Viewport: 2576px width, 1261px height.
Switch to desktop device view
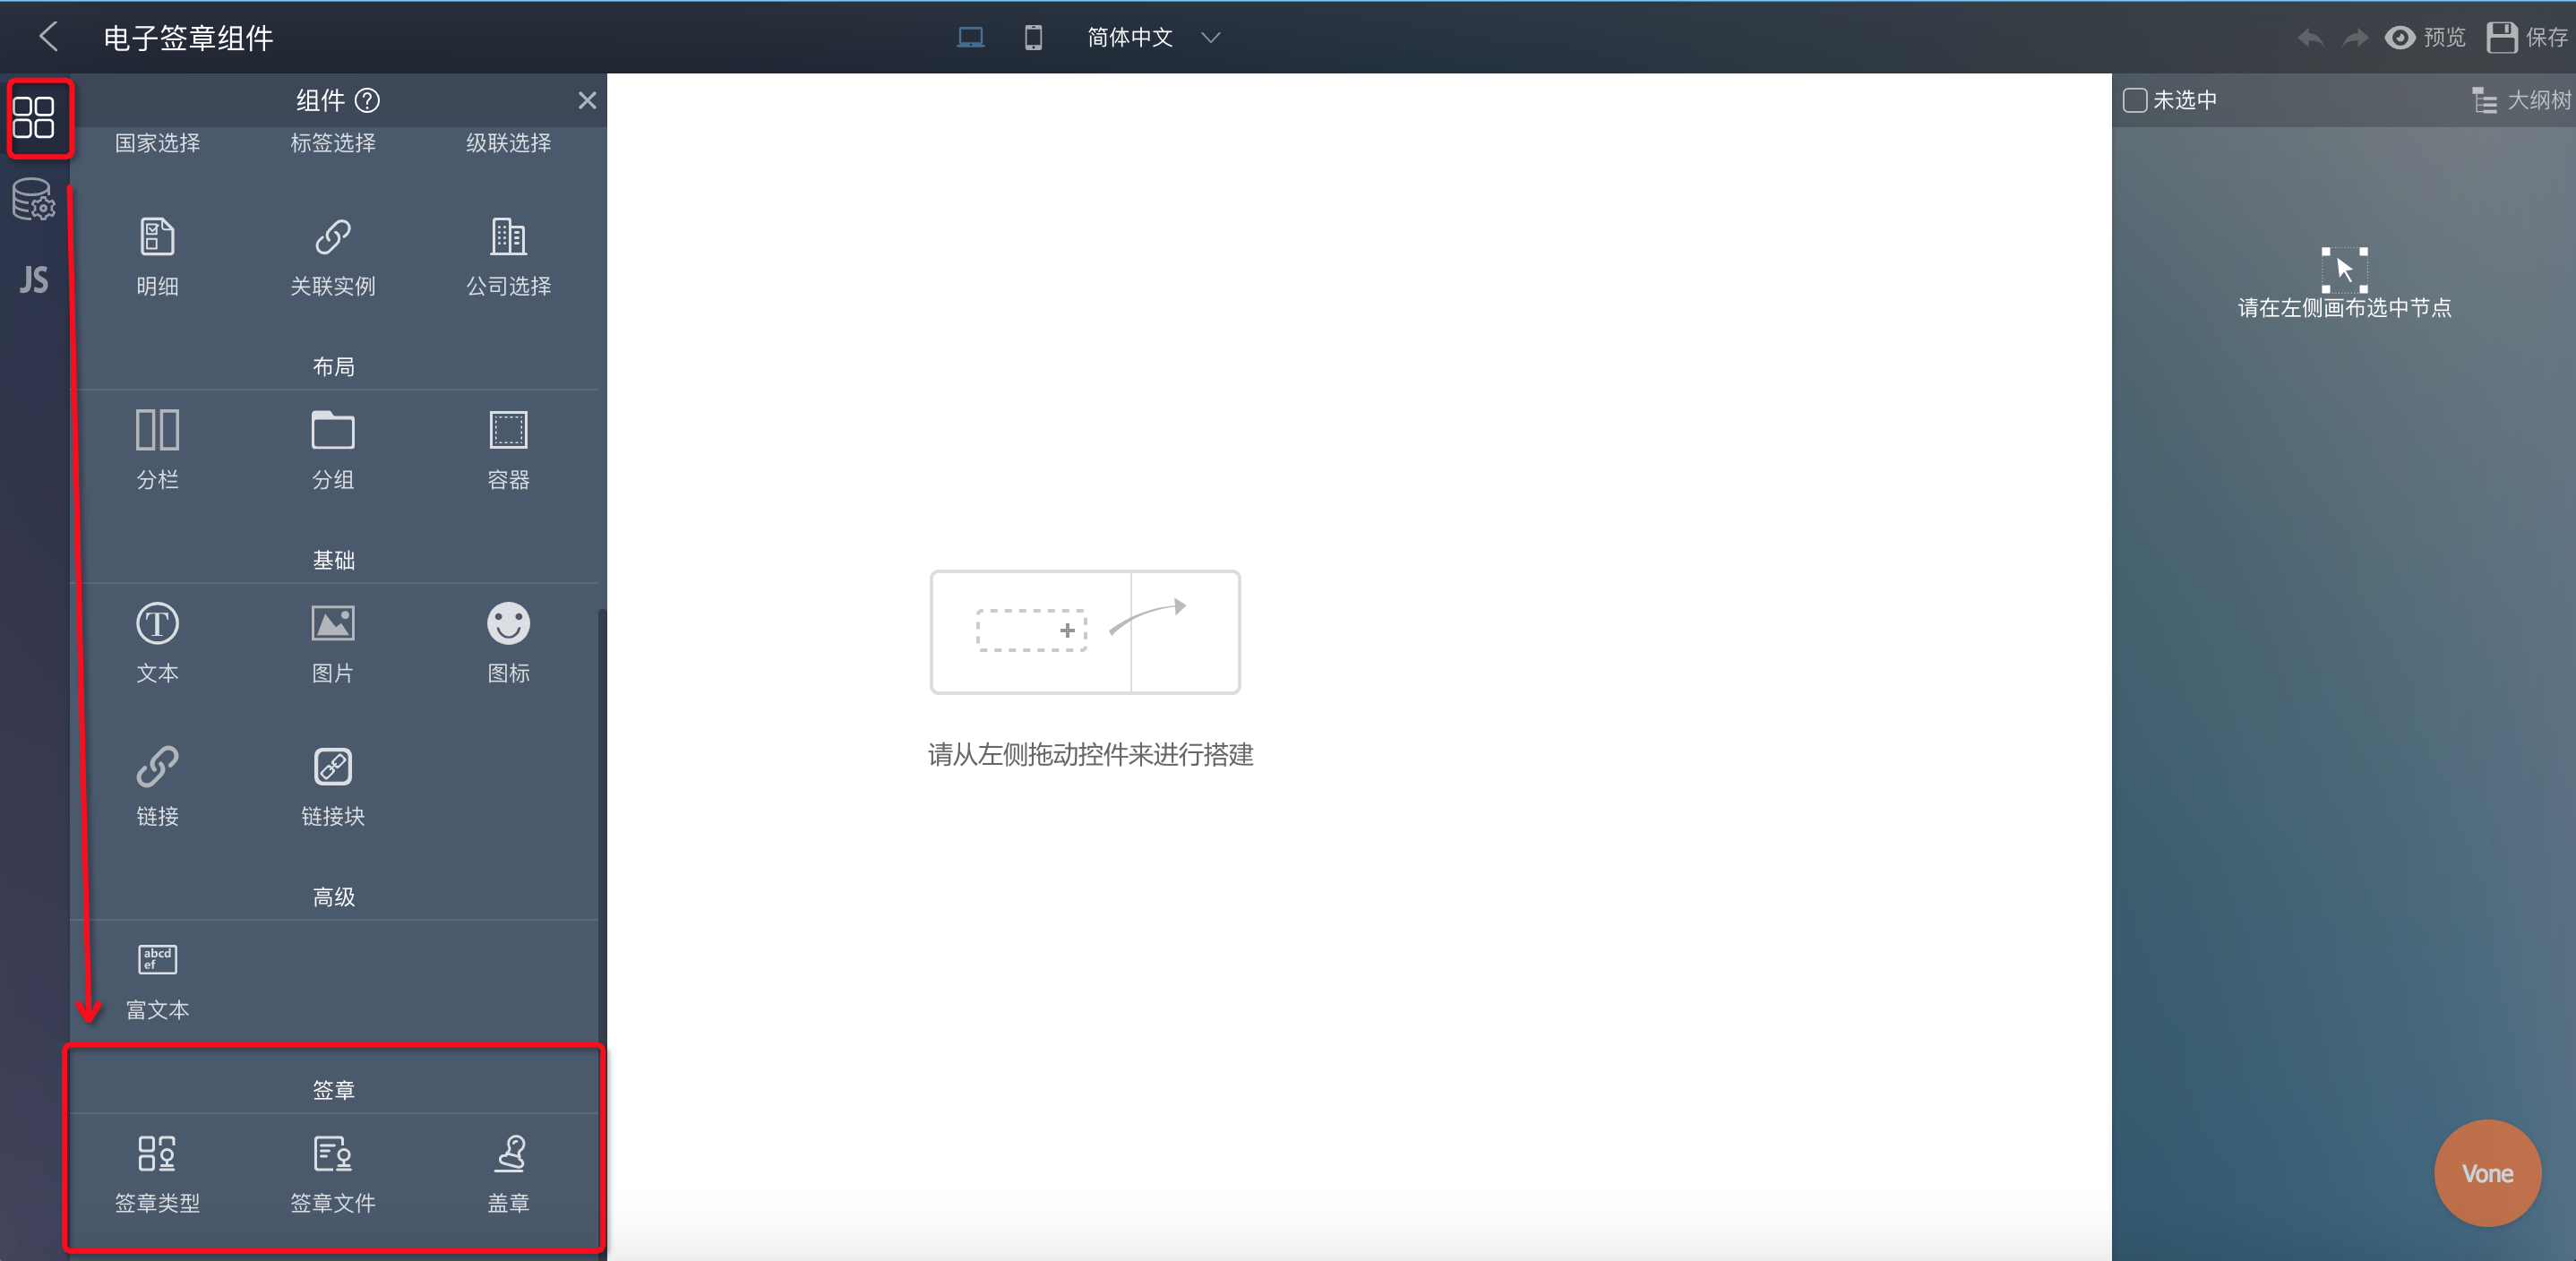(x=970, y=38)
